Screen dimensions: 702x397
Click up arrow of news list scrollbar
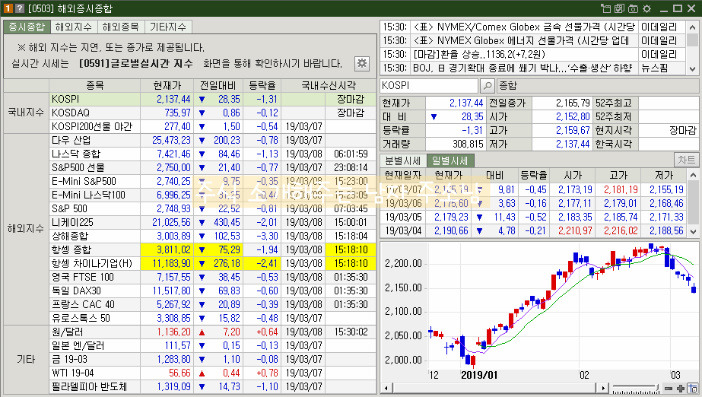(693, 27)
